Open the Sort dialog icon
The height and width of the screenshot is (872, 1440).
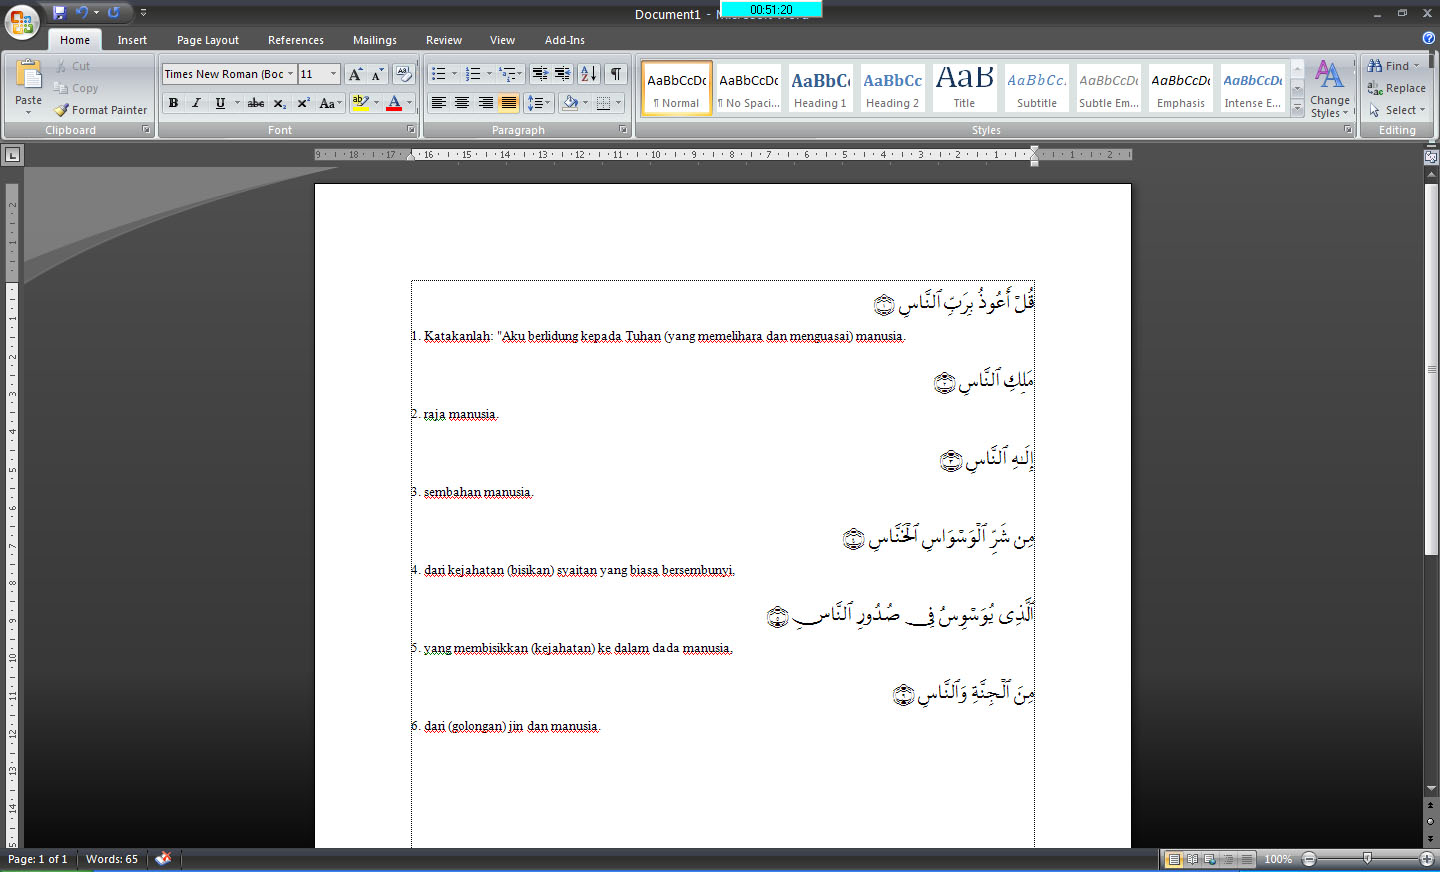[x=590, y=73]
